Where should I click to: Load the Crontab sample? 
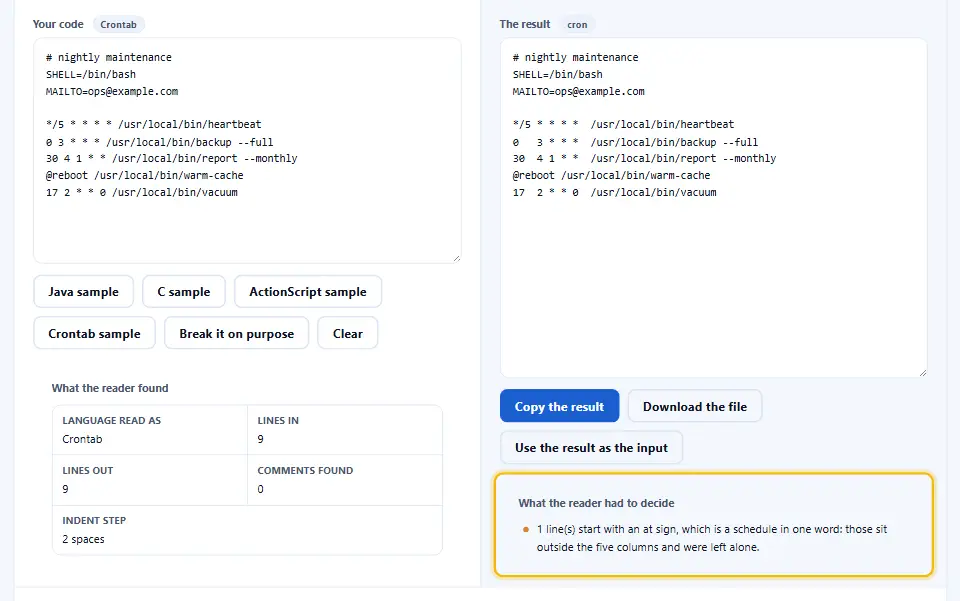94,334
